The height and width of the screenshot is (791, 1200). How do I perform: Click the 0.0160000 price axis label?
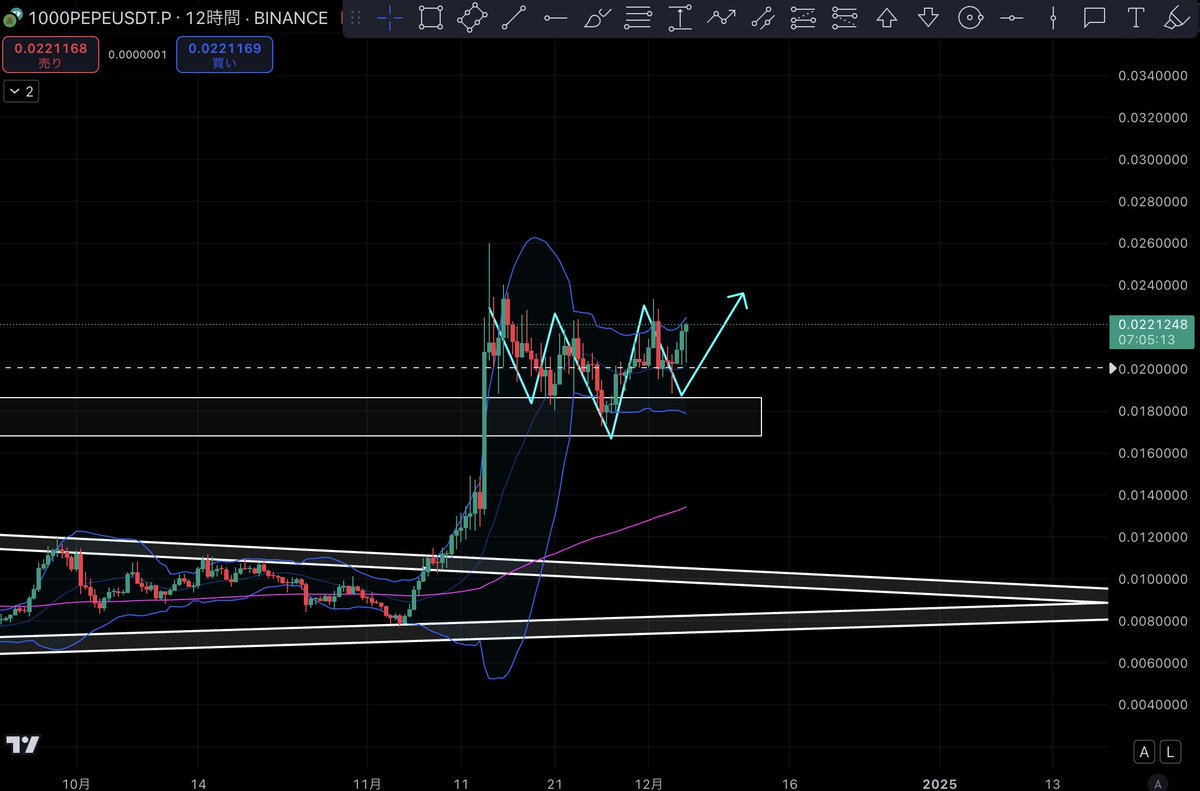click(x=1152, y=453)
